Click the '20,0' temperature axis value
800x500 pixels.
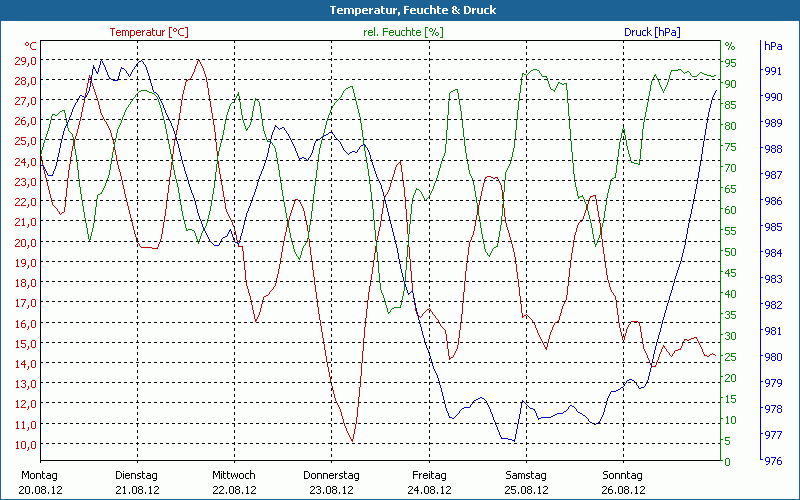25,242
